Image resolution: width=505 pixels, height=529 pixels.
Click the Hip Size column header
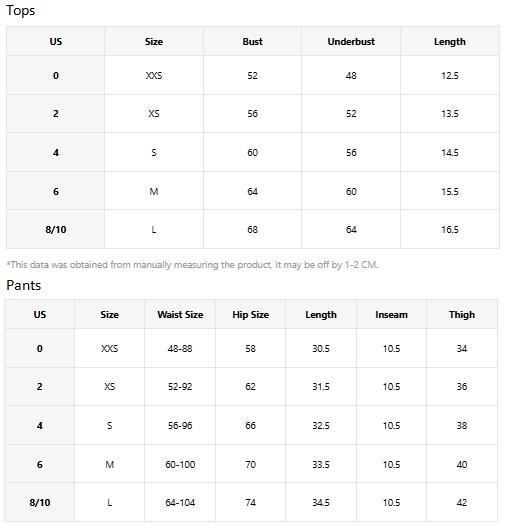pyautogui.click(x=250, y=314)
